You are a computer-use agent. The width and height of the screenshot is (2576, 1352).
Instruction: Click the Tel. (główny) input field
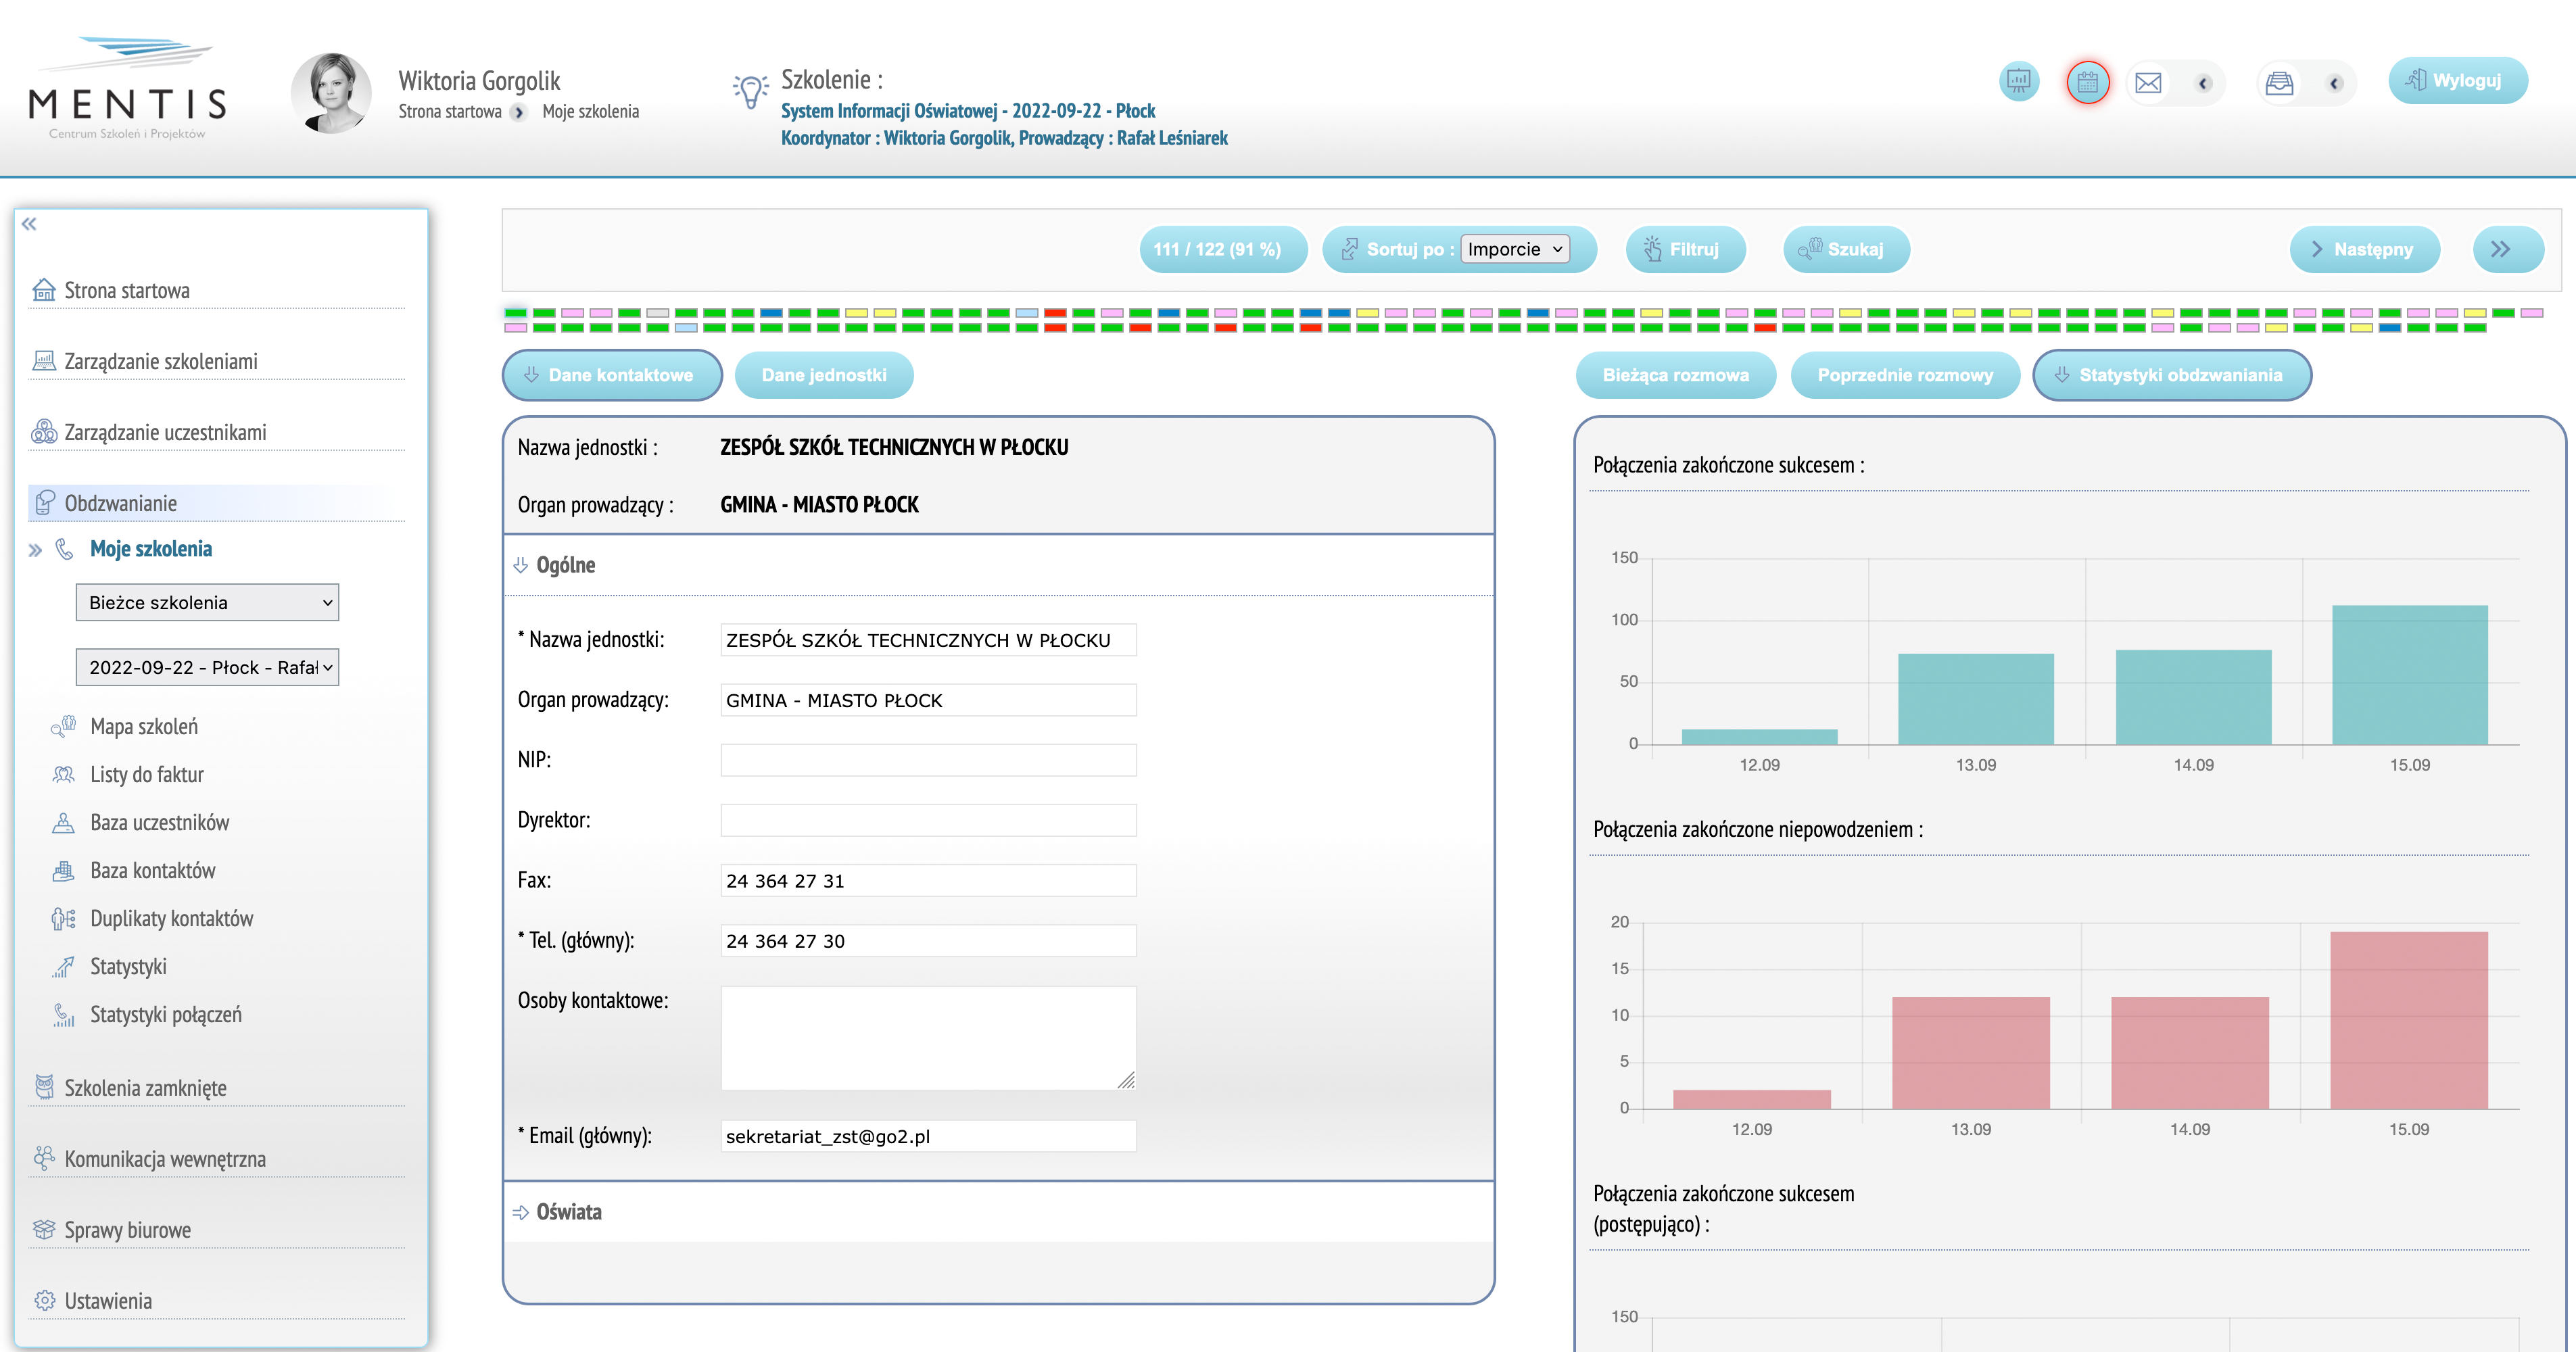click(x=928, y=940)
